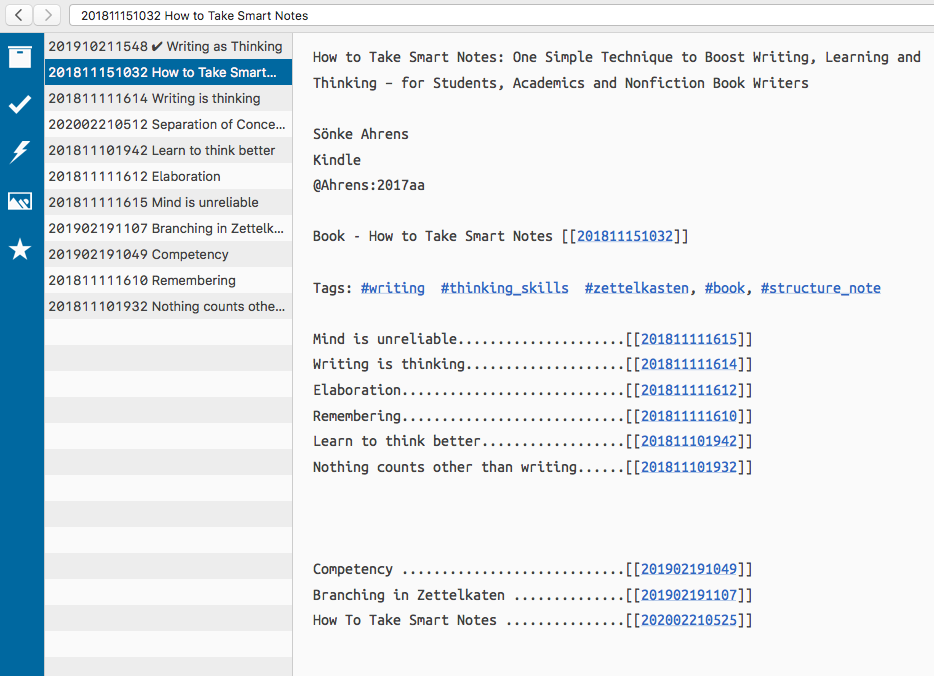Open note 201811111614 Writing is thinking
934x676 pixels.
(168, 98)
